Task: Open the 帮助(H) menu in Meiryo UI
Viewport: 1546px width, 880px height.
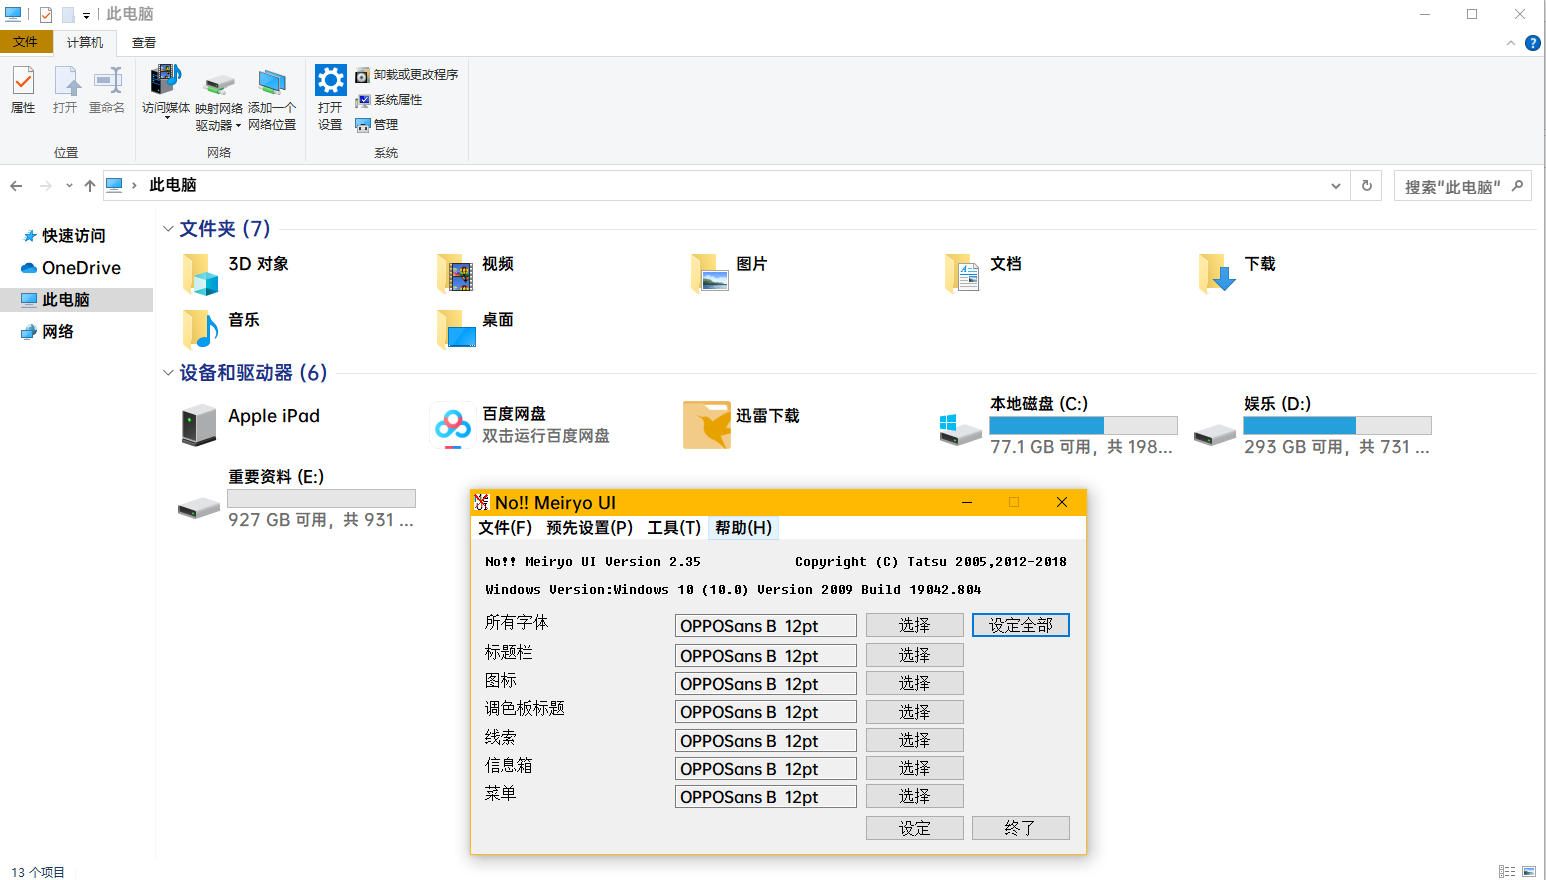Action: tap(743, 527)
